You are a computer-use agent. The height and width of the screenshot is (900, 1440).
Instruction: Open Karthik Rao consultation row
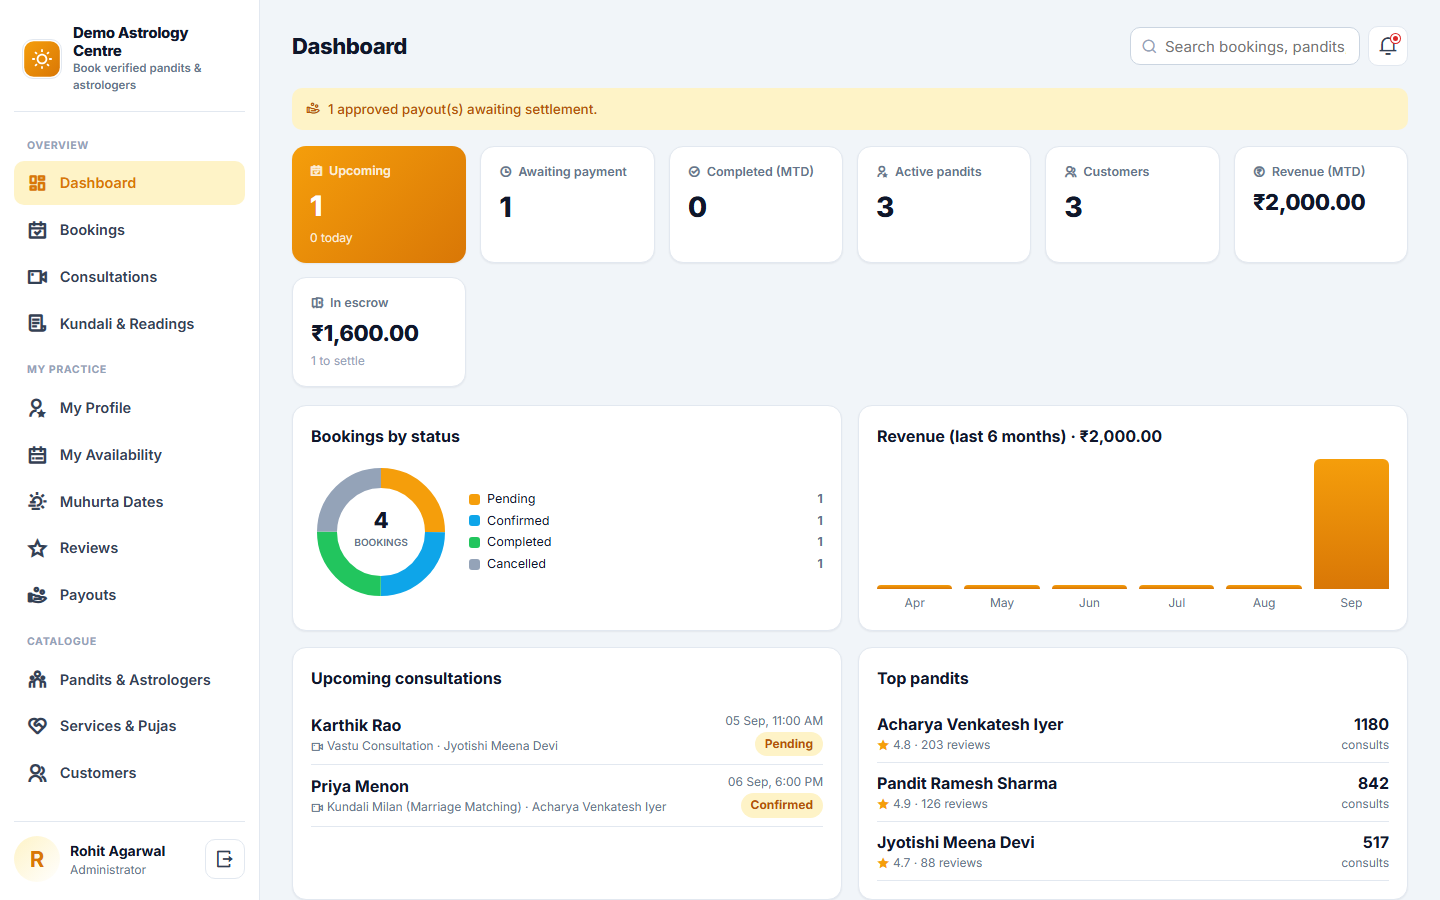click(567, 734)
